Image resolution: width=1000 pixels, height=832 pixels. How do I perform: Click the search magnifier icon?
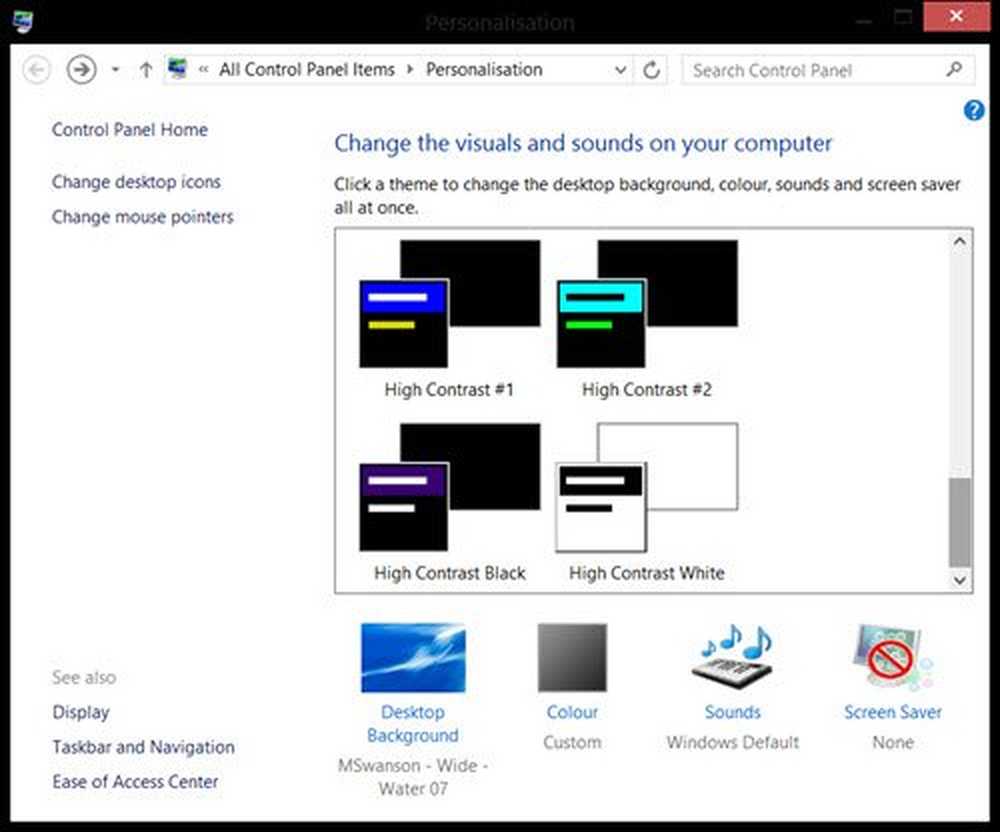click(x=953, y=70)
